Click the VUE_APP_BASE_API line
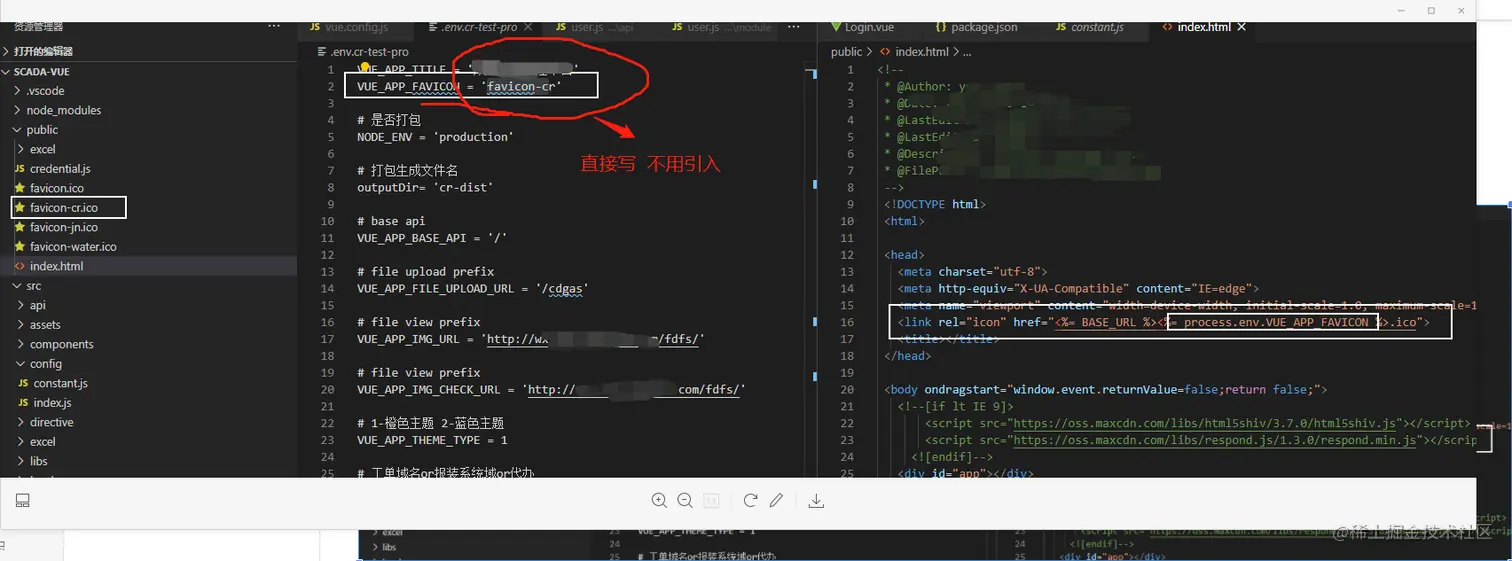The width and height of the screenshot is (1512, 561). tap(432, 238)
